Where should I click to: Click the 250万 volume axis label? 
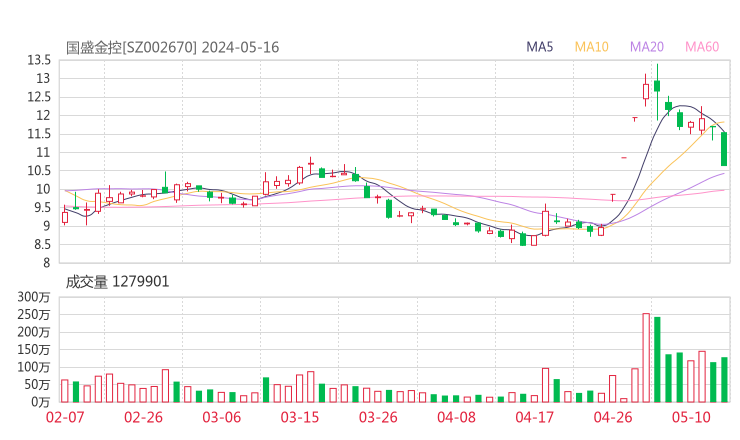coord(34,314)
